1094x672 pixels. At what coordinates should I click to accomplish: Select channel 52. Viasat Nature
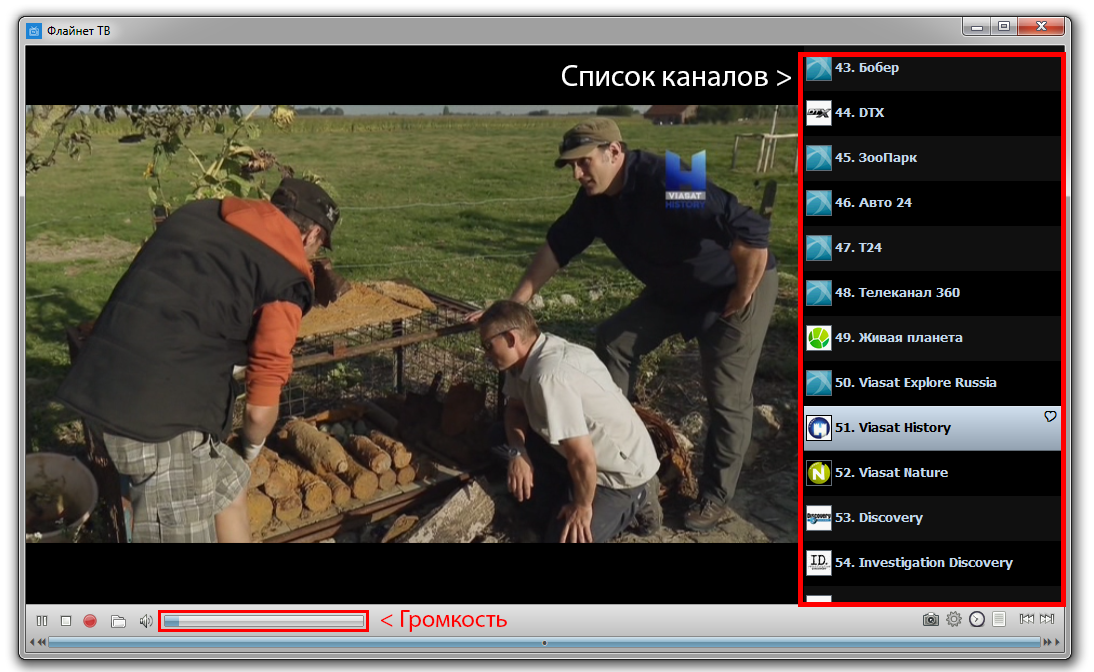tap(932, 473)
